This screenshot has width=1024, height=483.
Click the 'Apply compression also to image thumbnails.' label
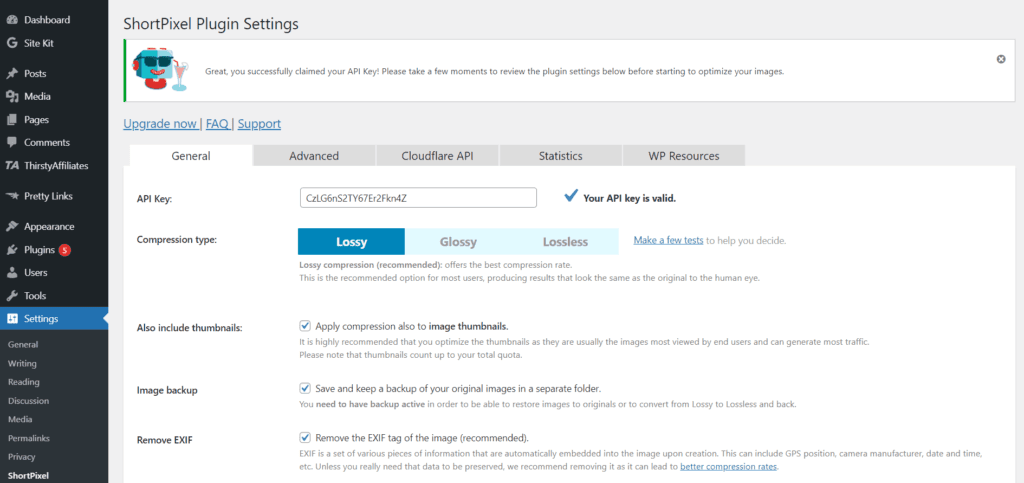[x=411, y=326]
